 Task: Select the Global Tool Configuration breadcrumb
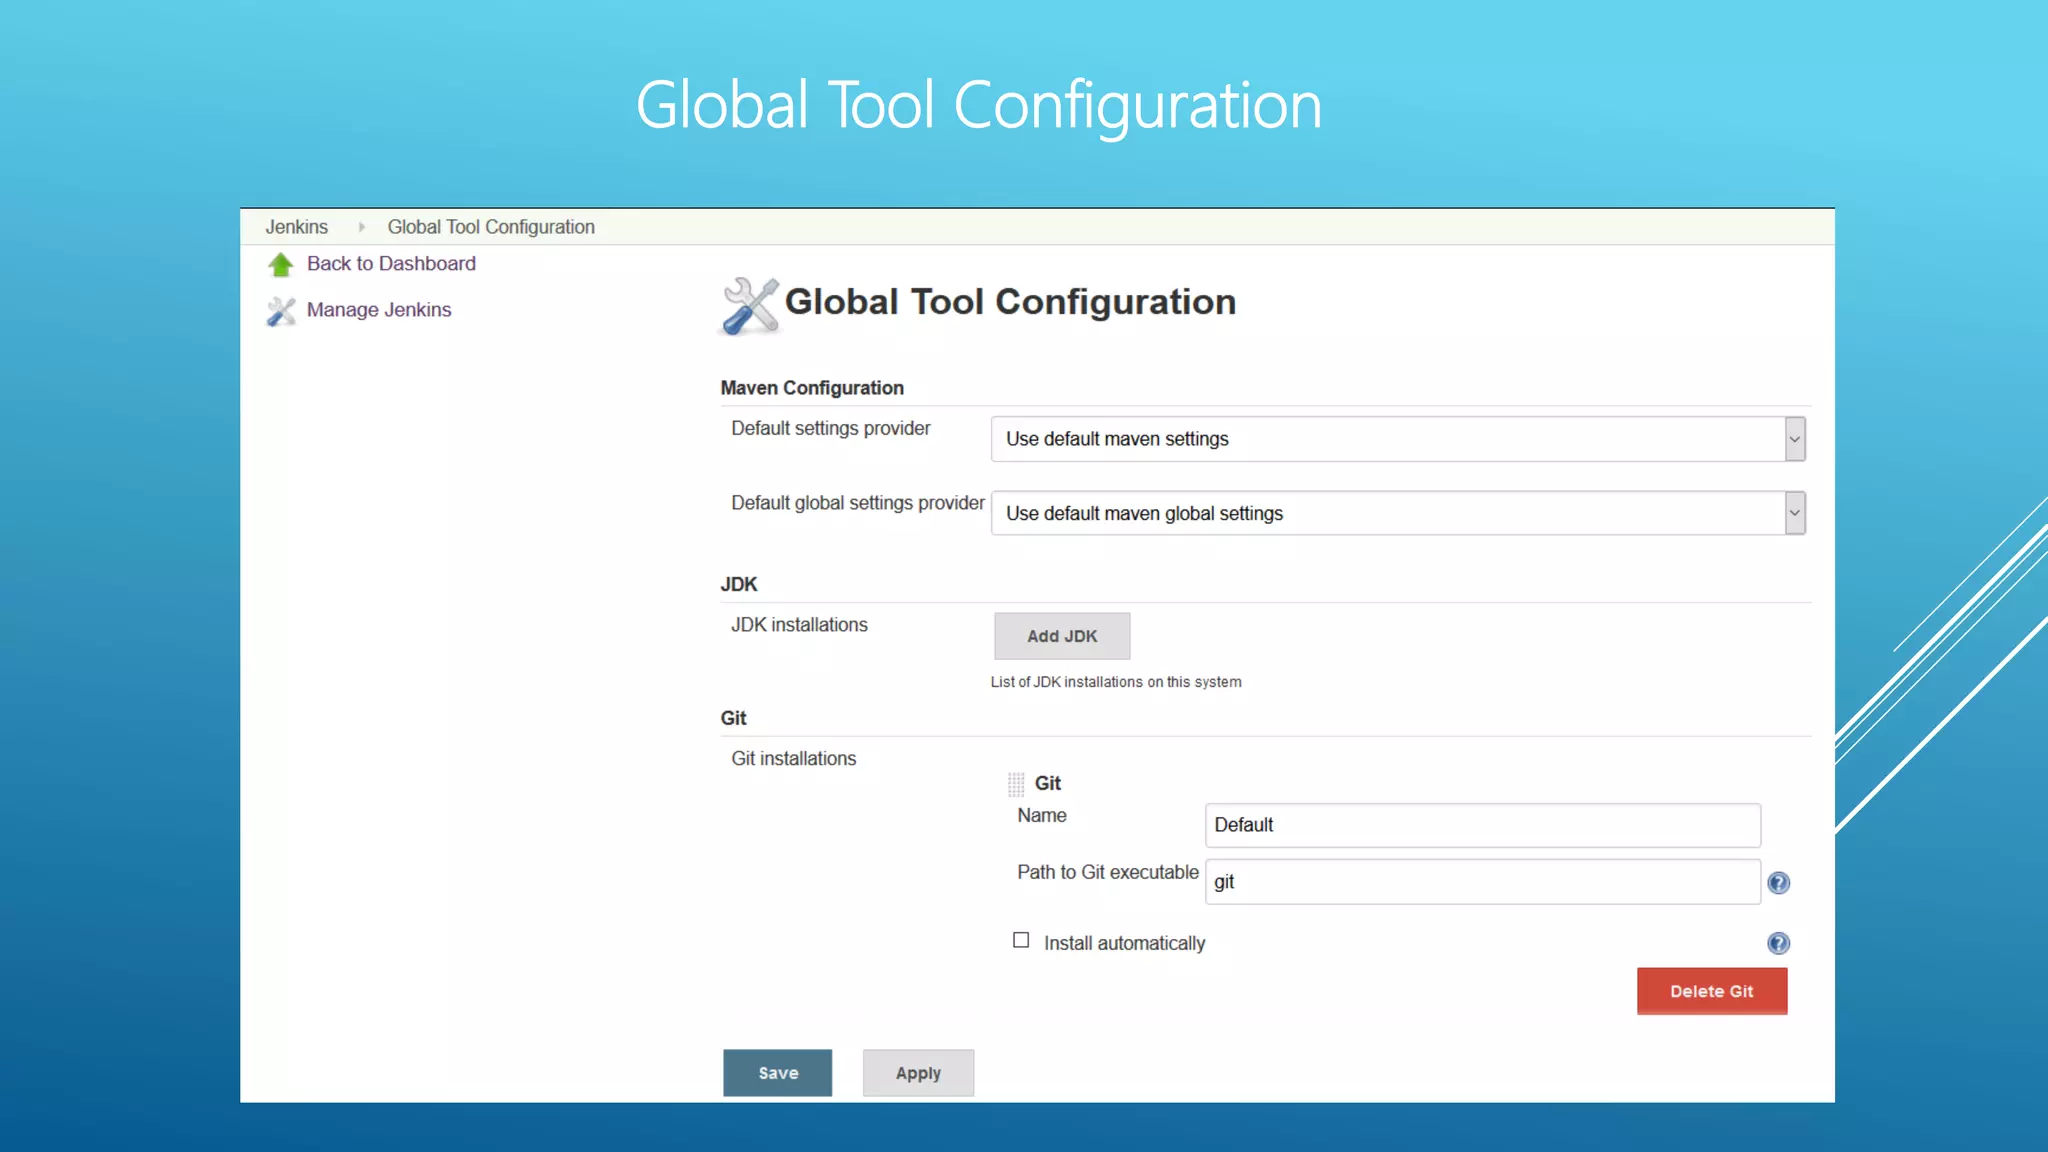(x=491, y=227)
